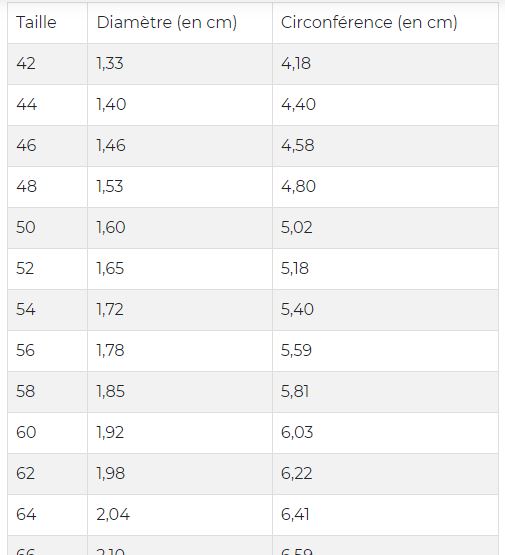Select diameter value 1,33
Screen dimensions: 505x555
pyautogui.click(x=110, y=64)
